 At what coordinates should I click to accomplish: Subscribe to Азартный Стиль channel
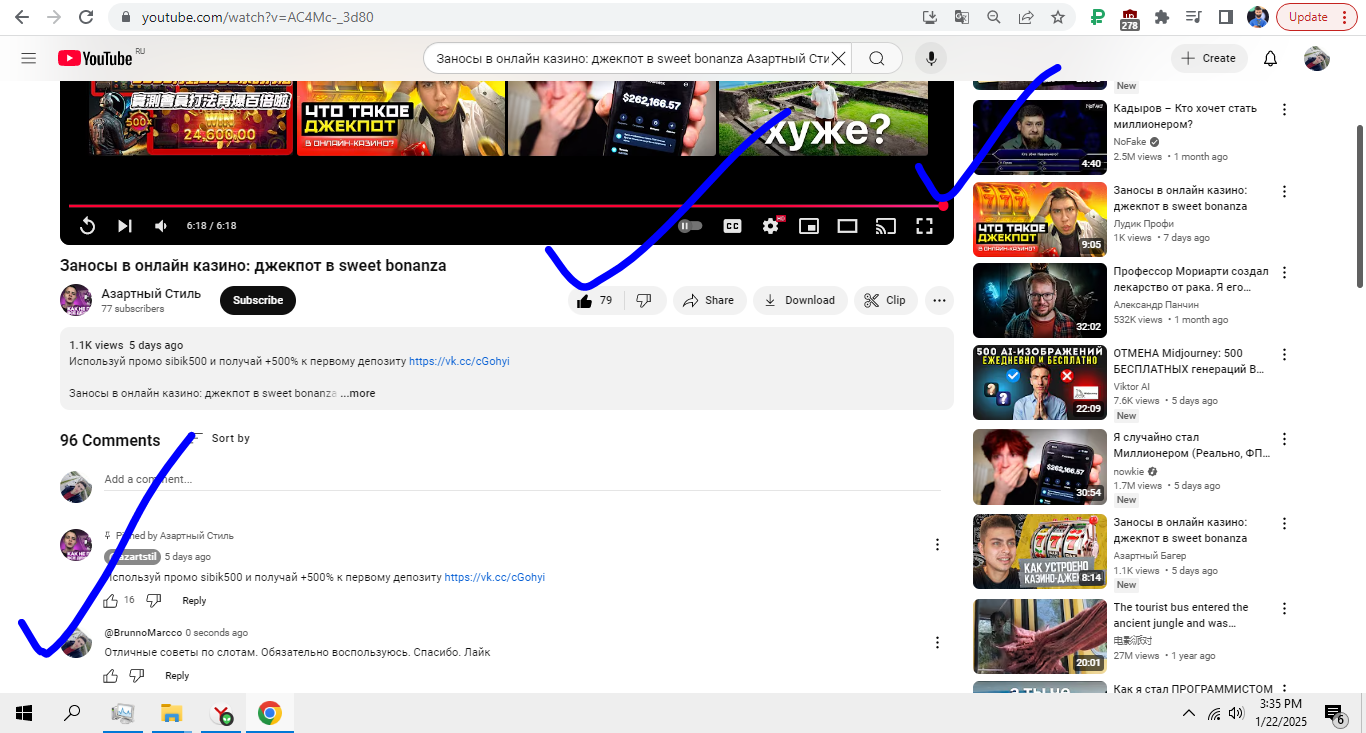point(258,300)
